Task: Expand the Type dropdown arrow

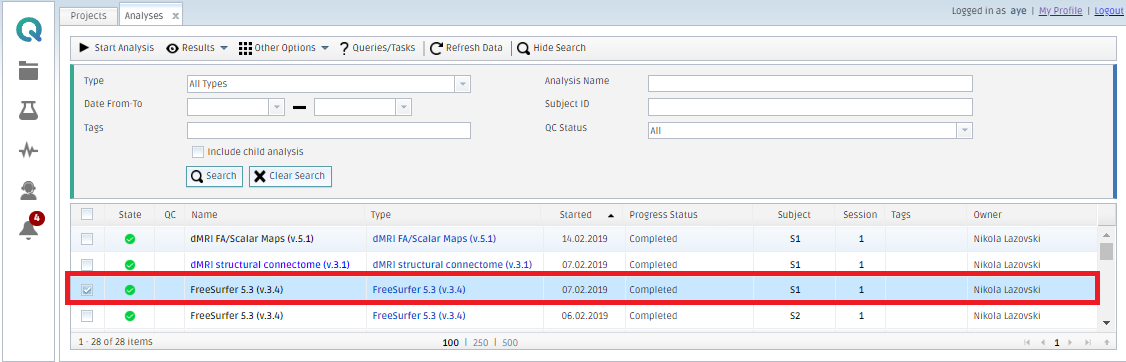Action: (463, 84)
